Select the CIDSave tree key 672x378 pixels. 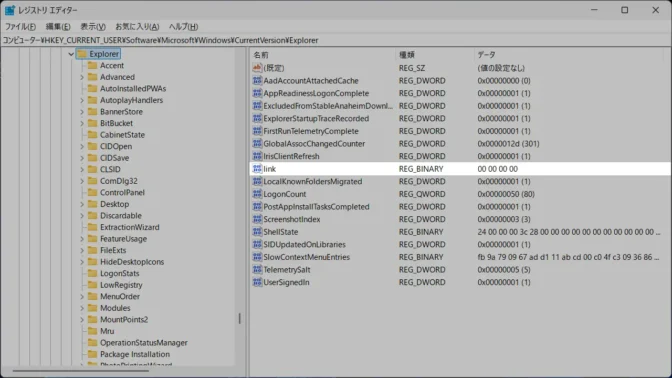114,158
